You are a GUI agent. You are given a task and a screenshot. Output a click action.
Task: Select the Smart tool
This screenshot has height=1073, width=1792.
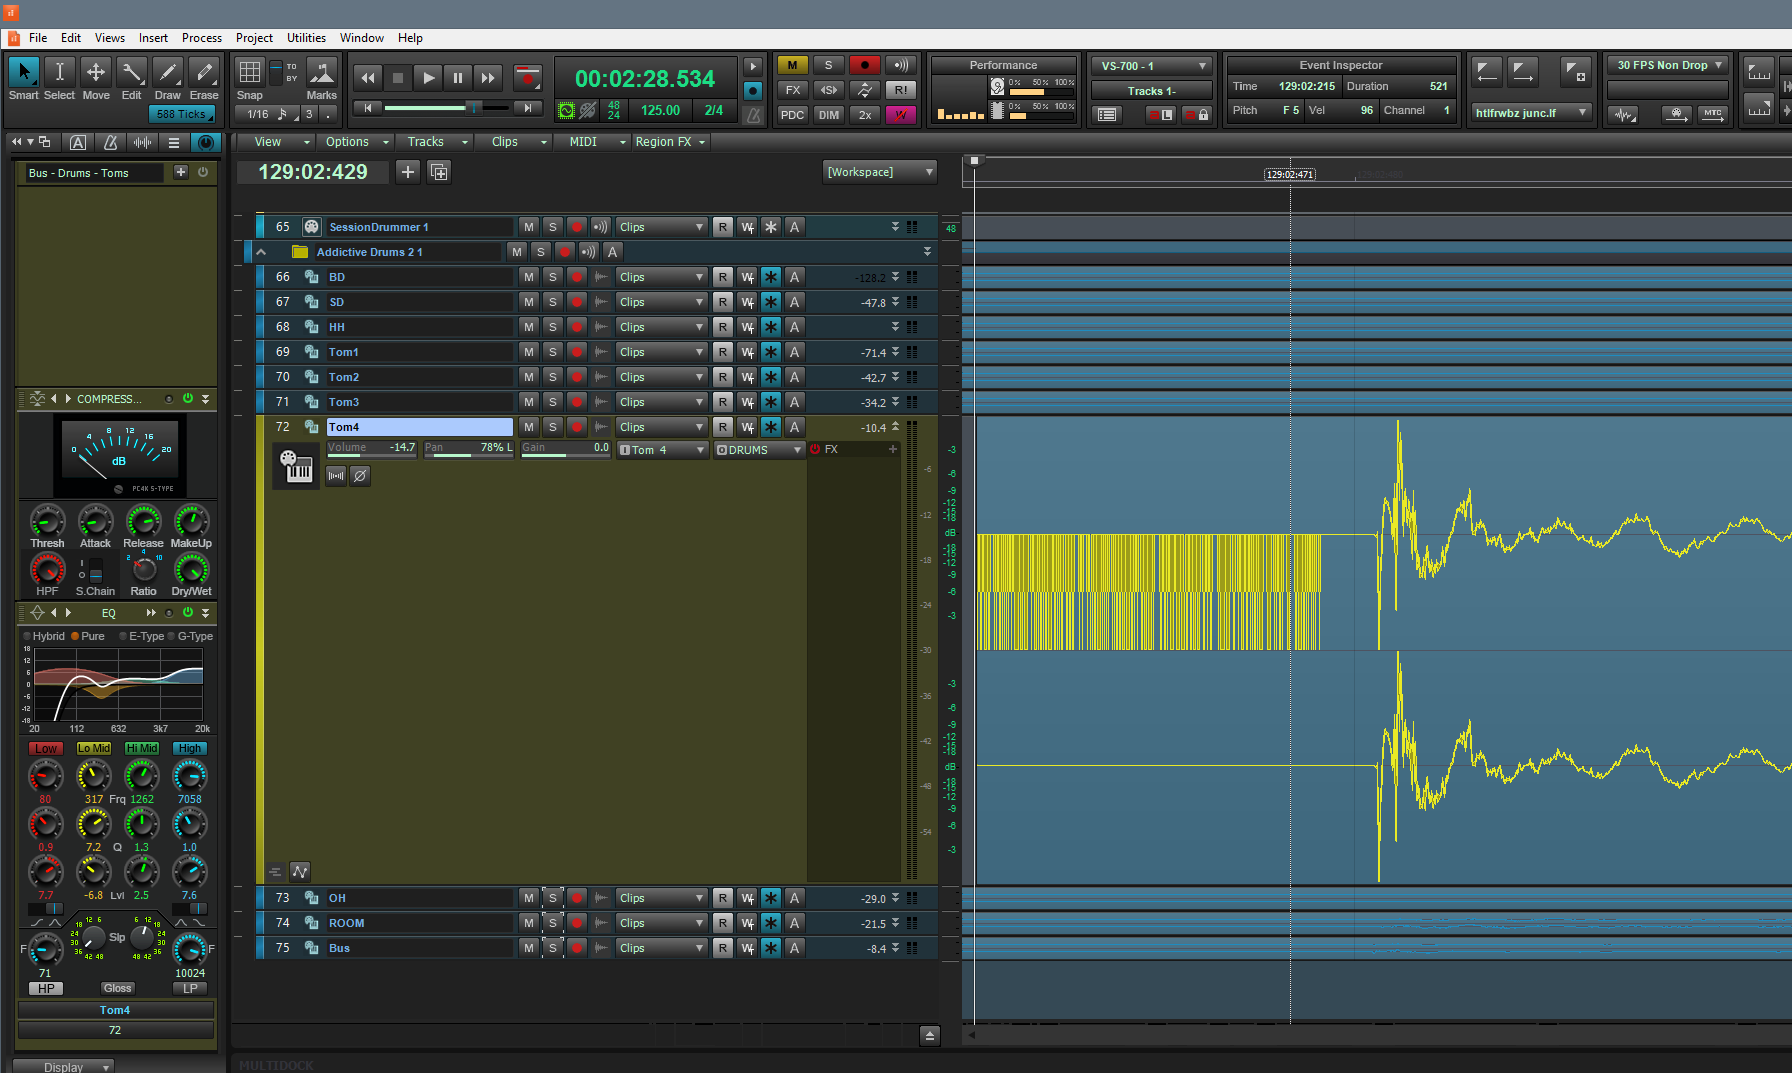click(23, 73)
